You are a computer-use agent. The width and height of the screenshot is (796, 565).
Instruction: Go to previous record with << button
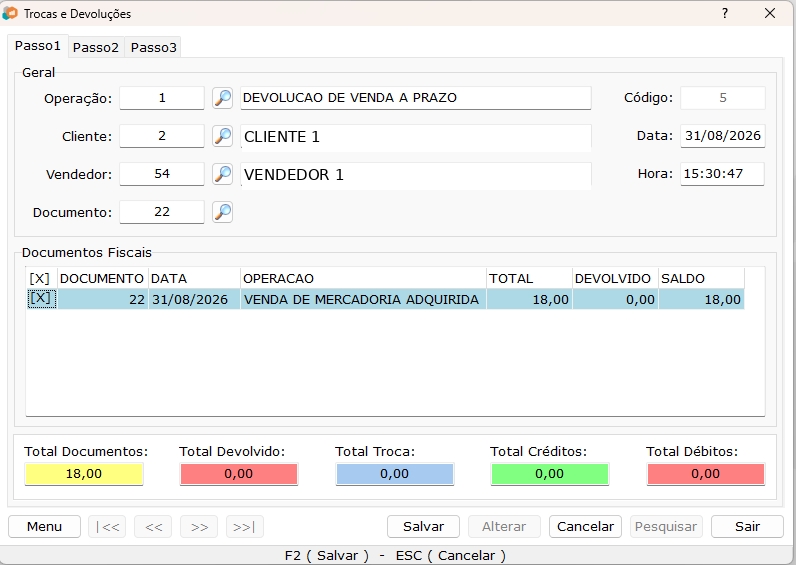click(x=153, y=526)
